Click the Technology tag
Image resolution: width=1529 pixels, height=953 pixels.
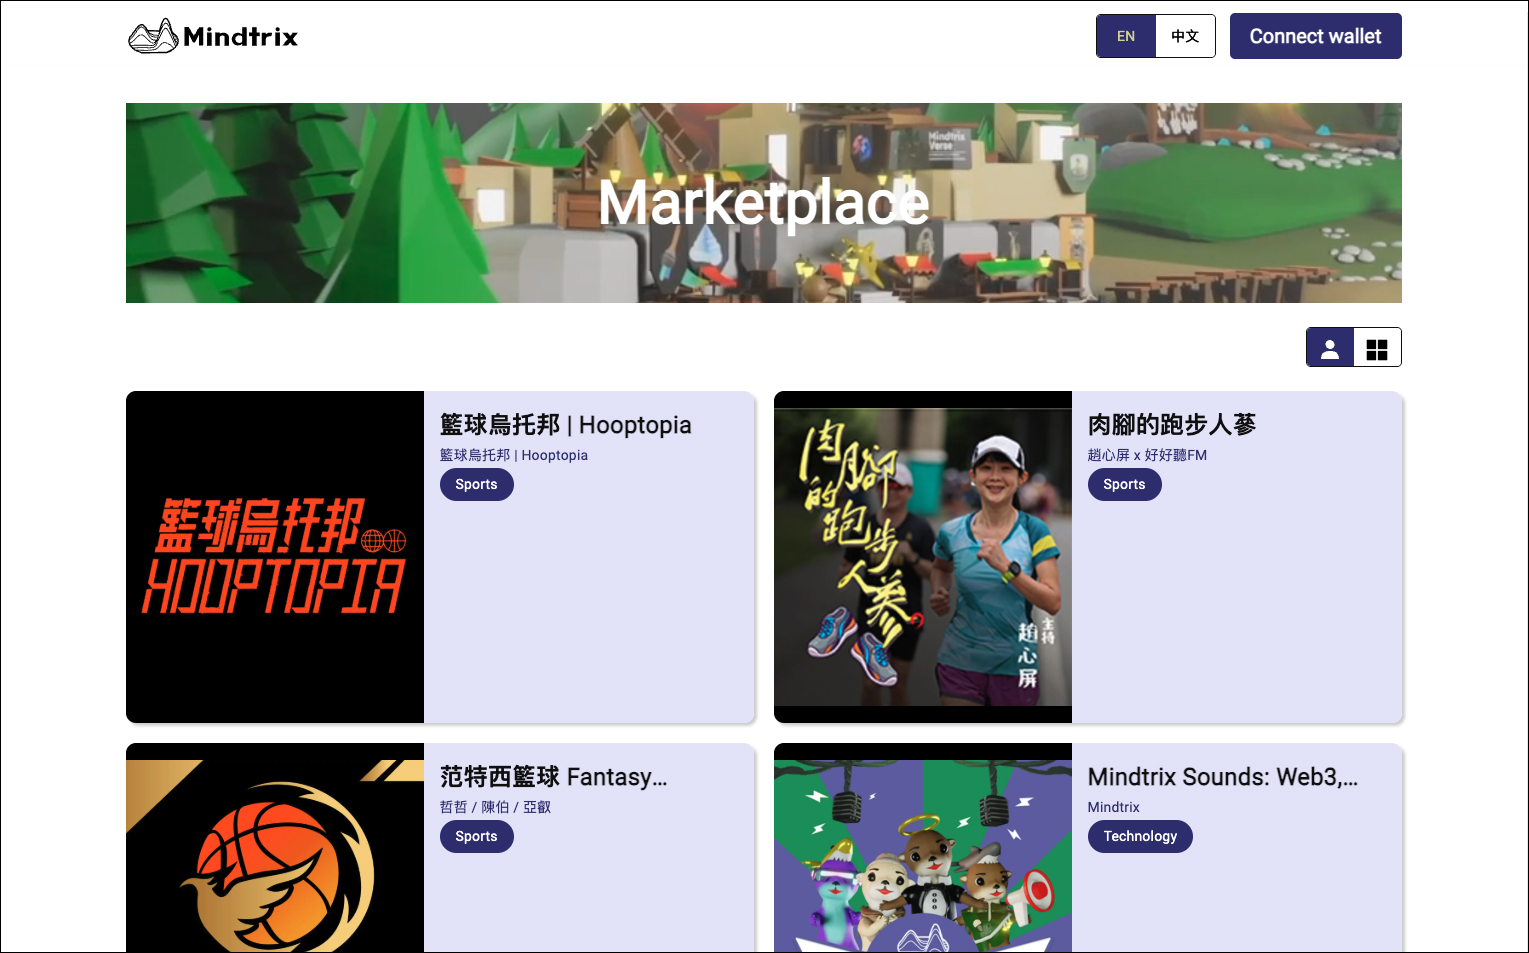pos(1140,836)
